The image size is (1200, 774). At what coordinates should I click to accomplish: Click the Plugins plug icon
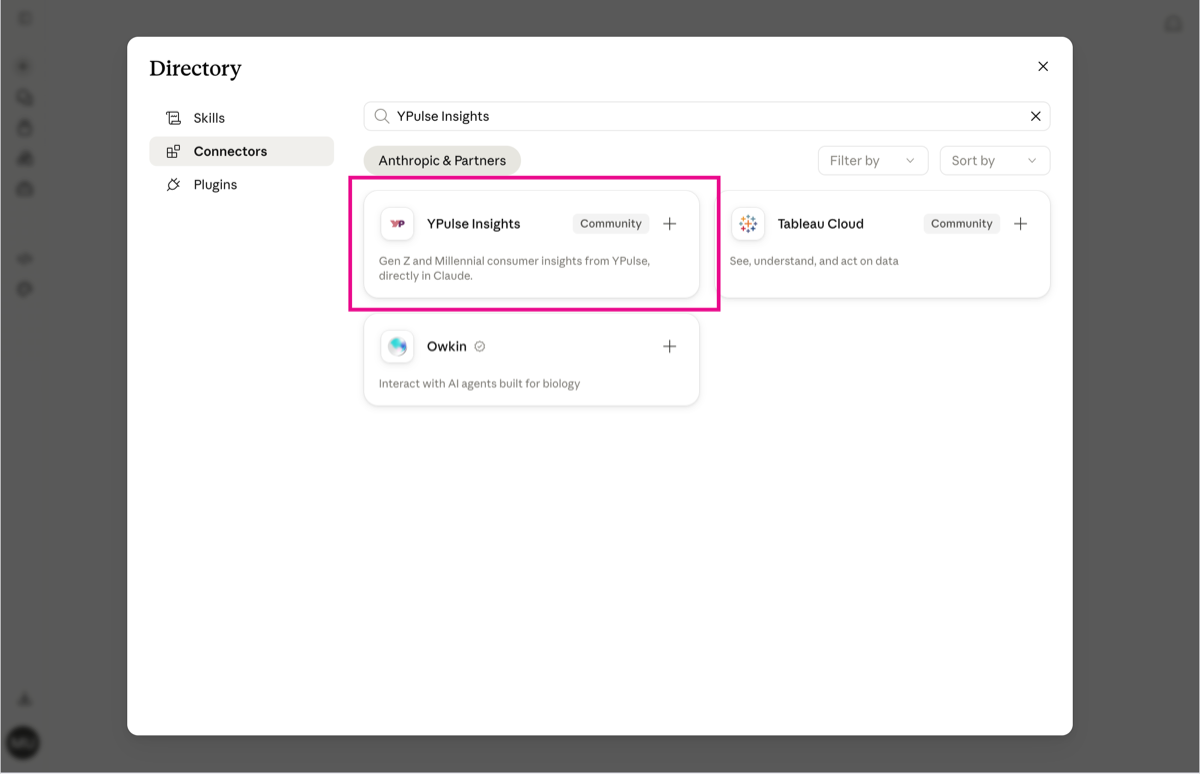pos(173,185)
